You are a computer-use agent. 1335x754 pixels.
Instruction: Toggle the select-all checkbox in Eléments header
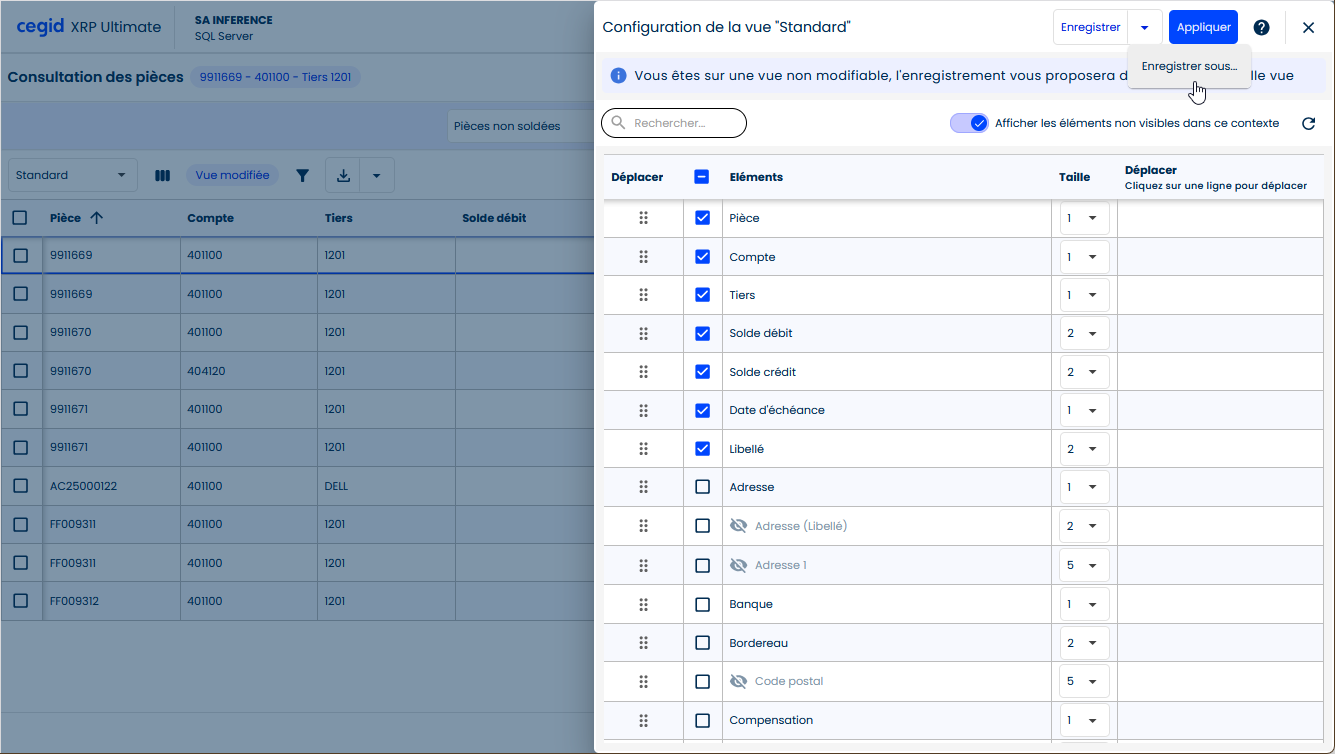[702, 177]
